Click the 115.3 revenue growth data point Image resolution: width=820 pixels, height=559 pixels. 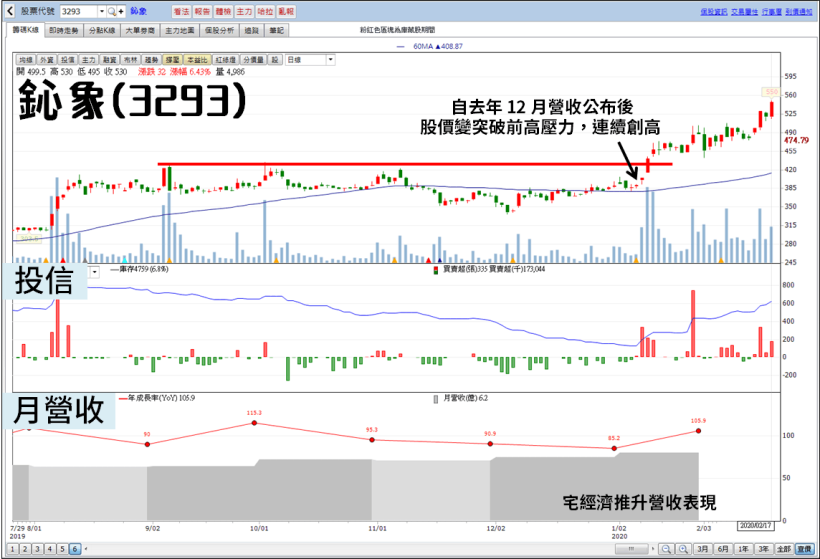(x=255, y=423)
